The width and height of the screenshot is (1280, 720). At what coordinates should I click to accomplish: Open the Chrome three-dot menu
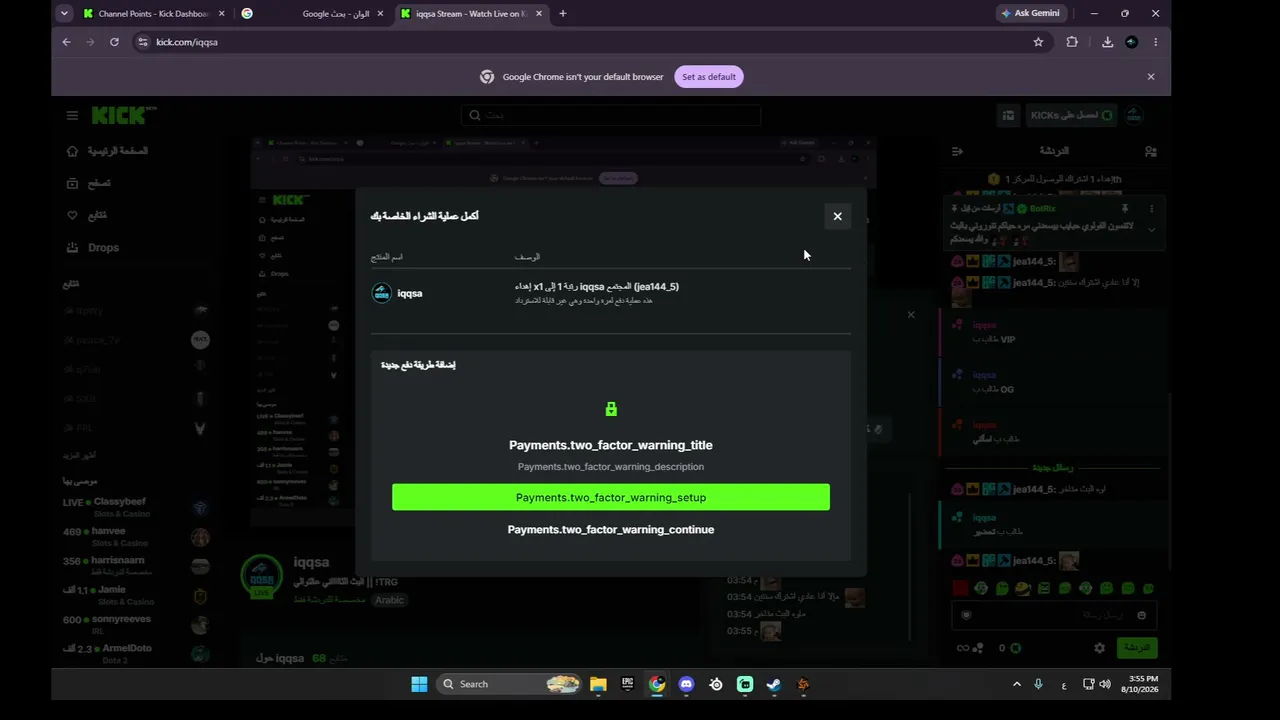[1155, 42]
